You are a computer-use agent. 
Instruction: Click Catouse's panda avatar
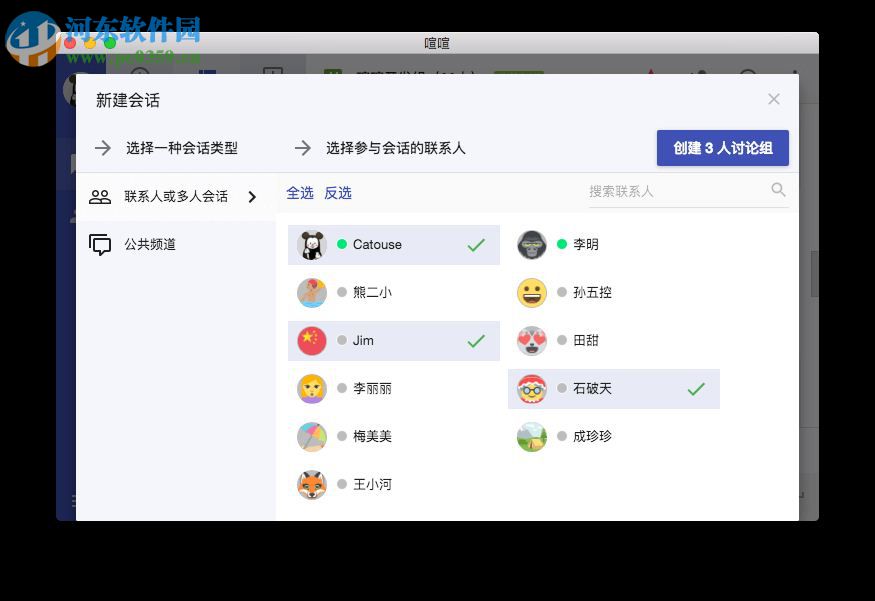312,244
